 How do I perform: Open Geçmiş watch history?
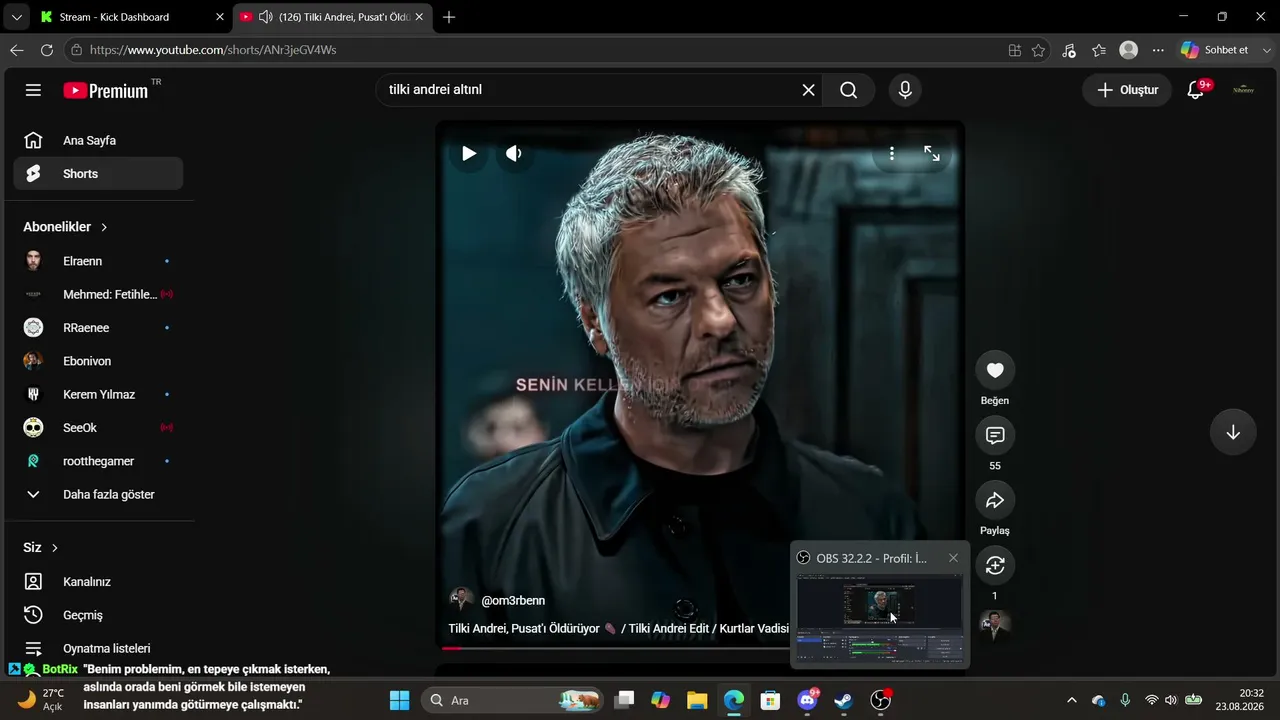[x=98, y=615]
